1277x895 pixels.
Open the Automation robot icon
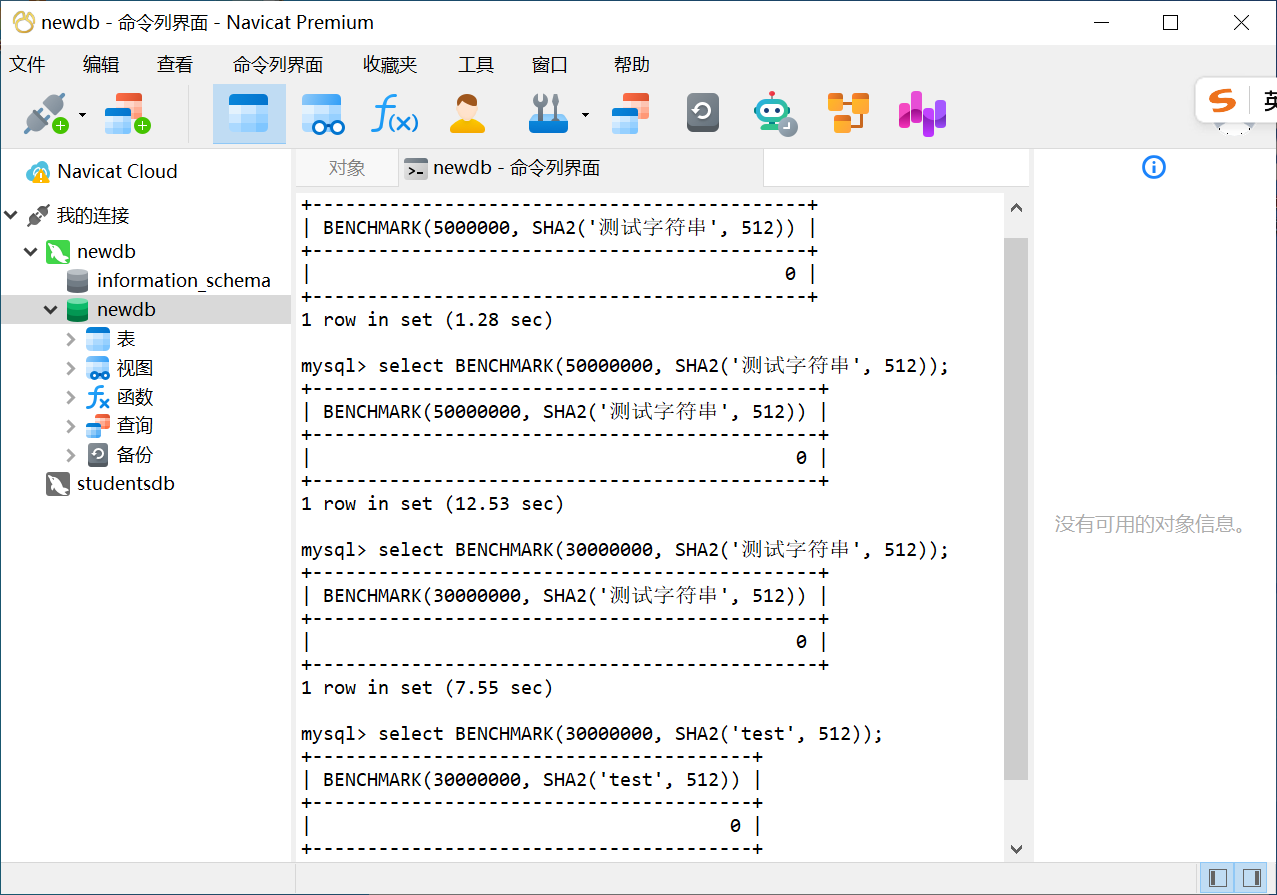coord(774,114)
